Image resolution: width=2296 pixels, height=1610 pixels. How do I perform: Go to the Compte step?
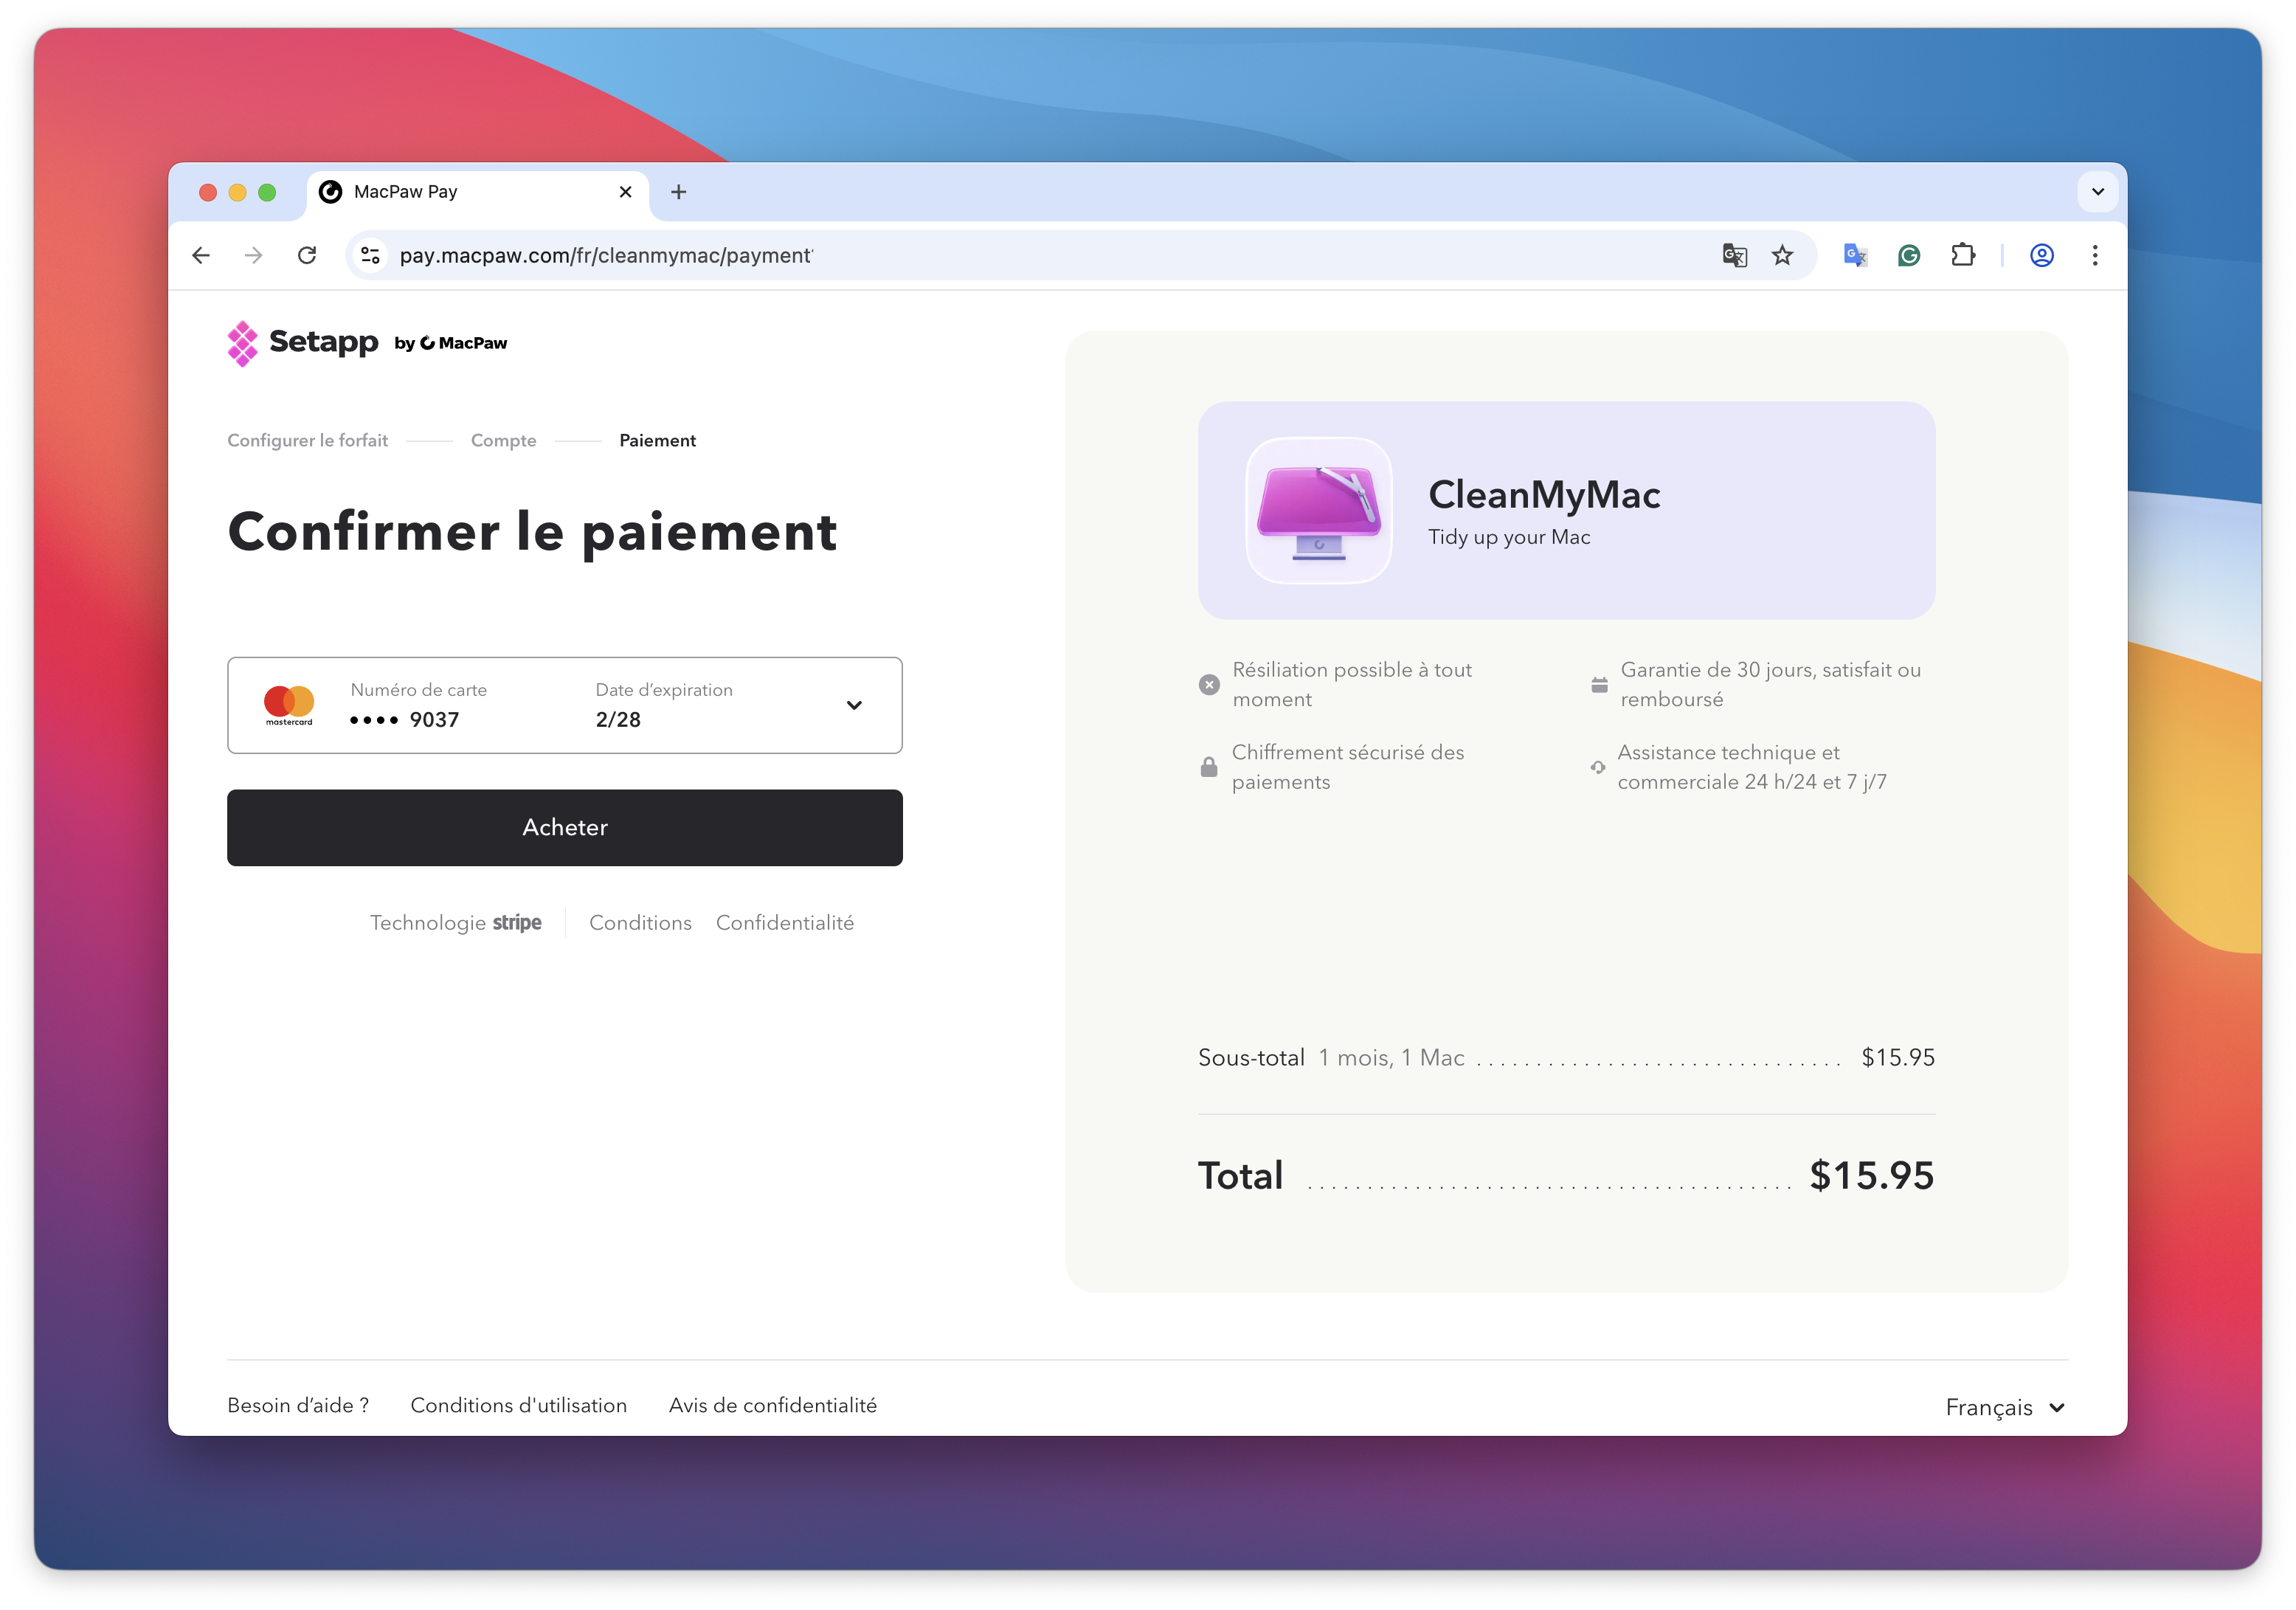503,440
